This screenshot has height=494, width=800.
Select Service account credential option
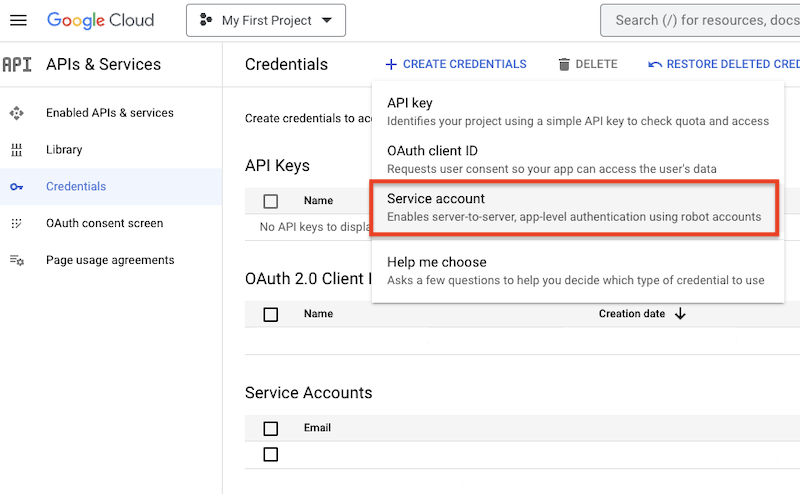[x=574, y=207]
